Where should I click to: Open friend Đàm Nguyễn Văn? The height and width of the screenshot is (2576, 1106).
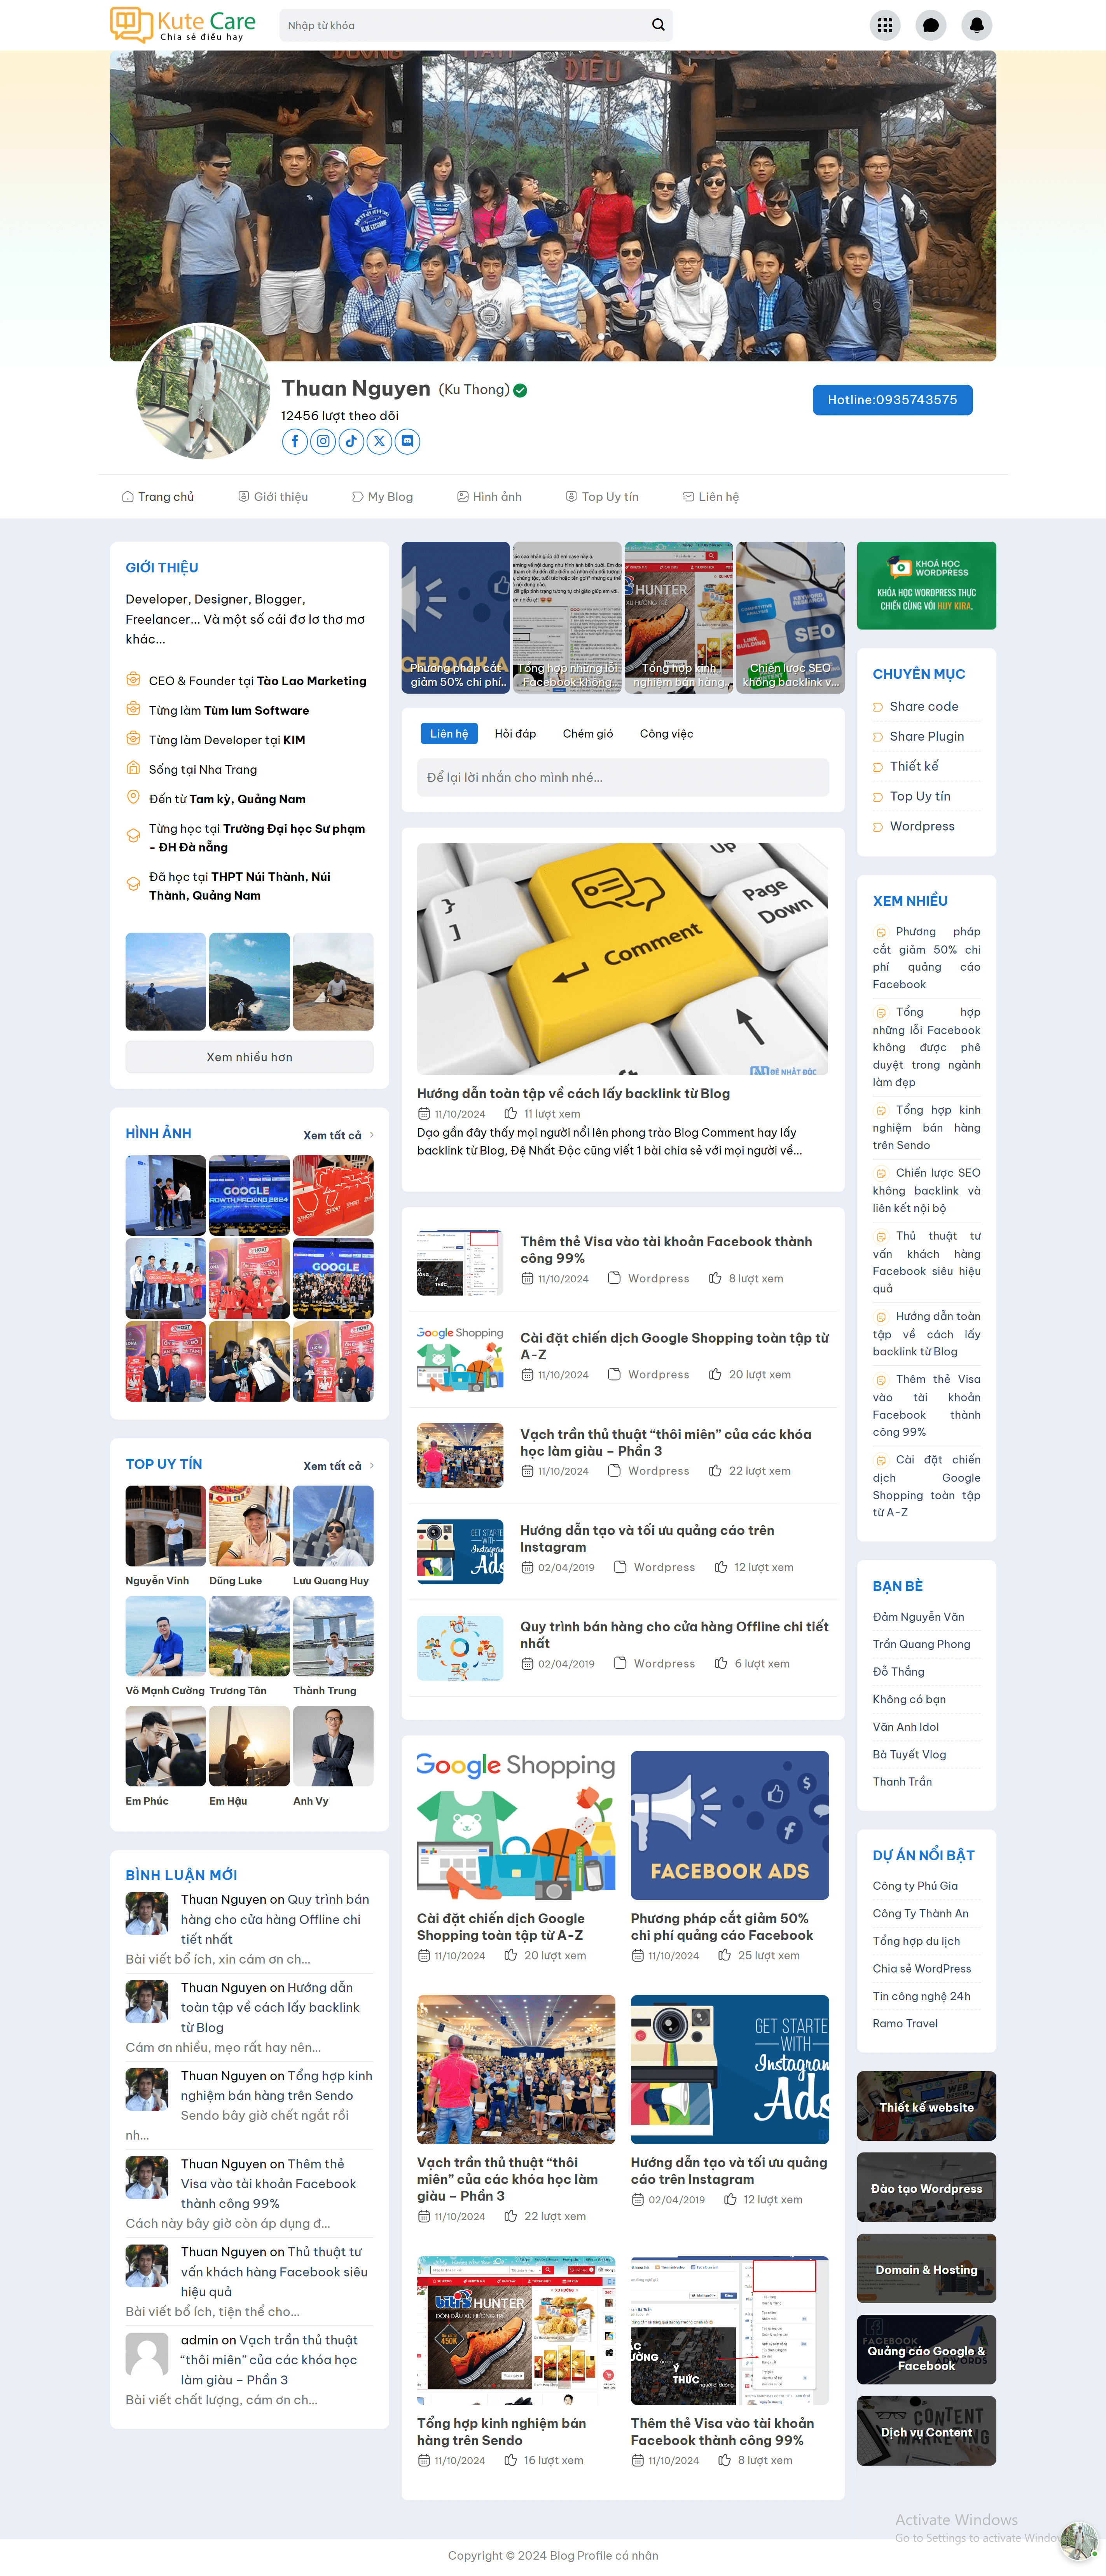pos(918,1617)
